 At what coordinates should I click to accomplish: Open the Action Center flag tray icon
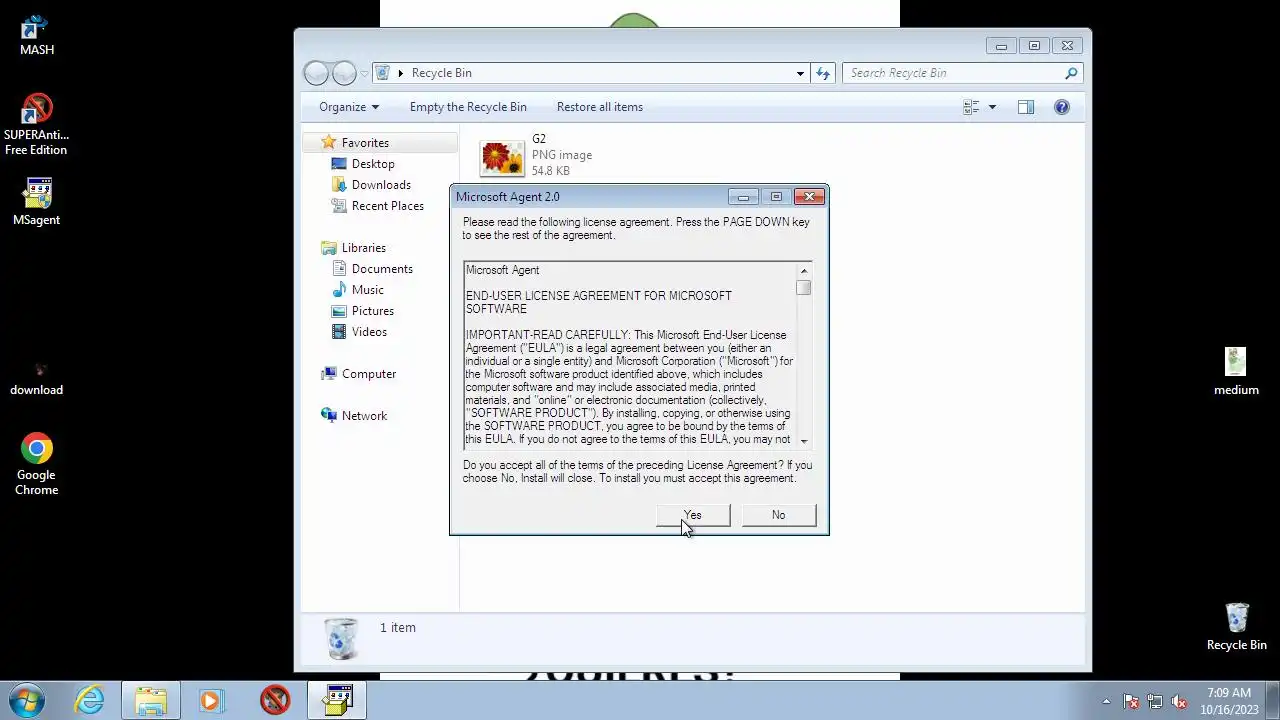point(1131,701)
